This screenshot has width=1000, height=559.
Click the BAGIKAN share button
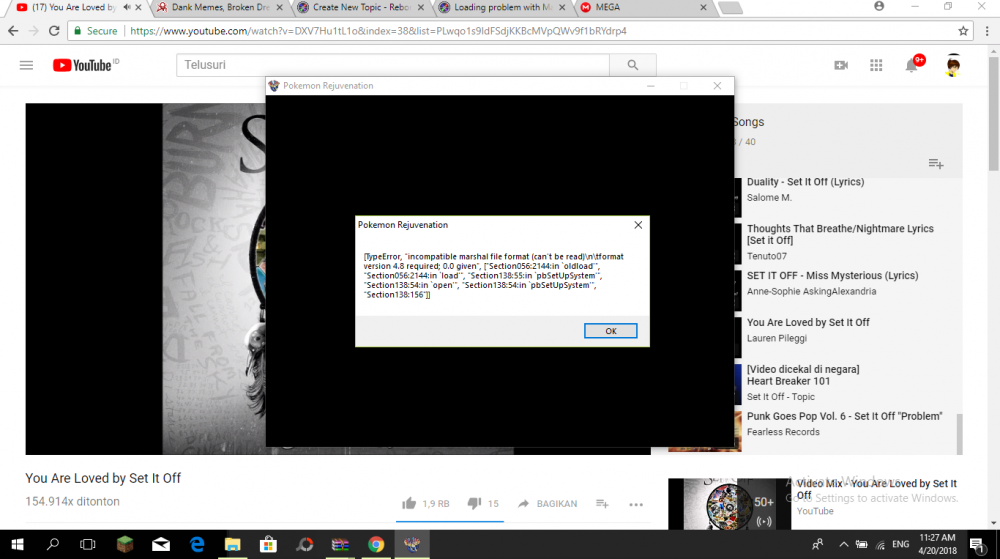pyautogui.click(x=547, y=504)
